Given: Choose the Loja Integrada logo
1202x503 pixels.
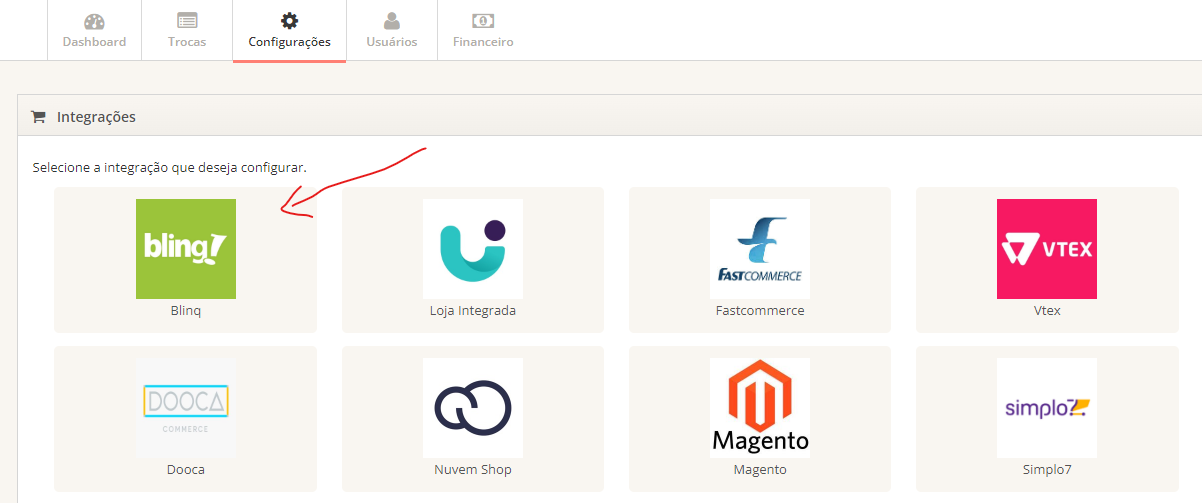Looking at the screenshot, I should [473, 249].
